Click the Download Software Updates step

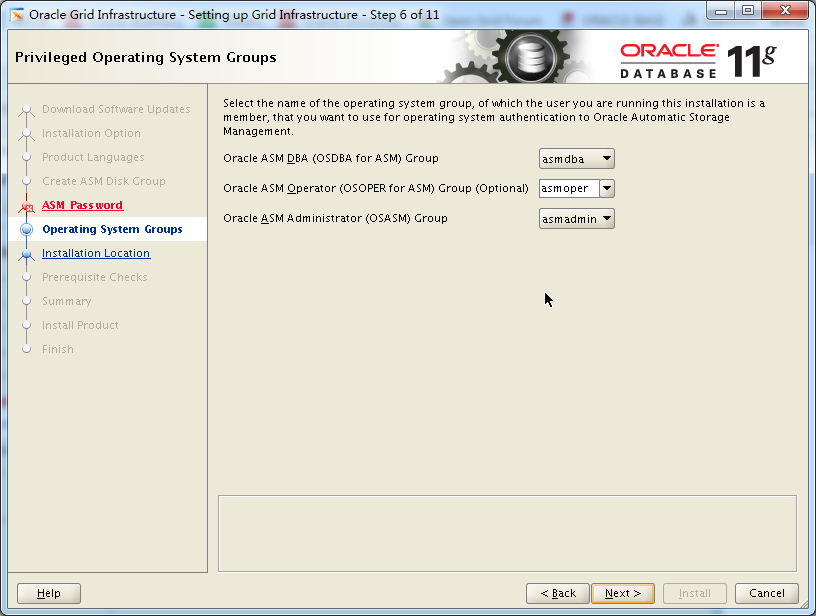116,109
